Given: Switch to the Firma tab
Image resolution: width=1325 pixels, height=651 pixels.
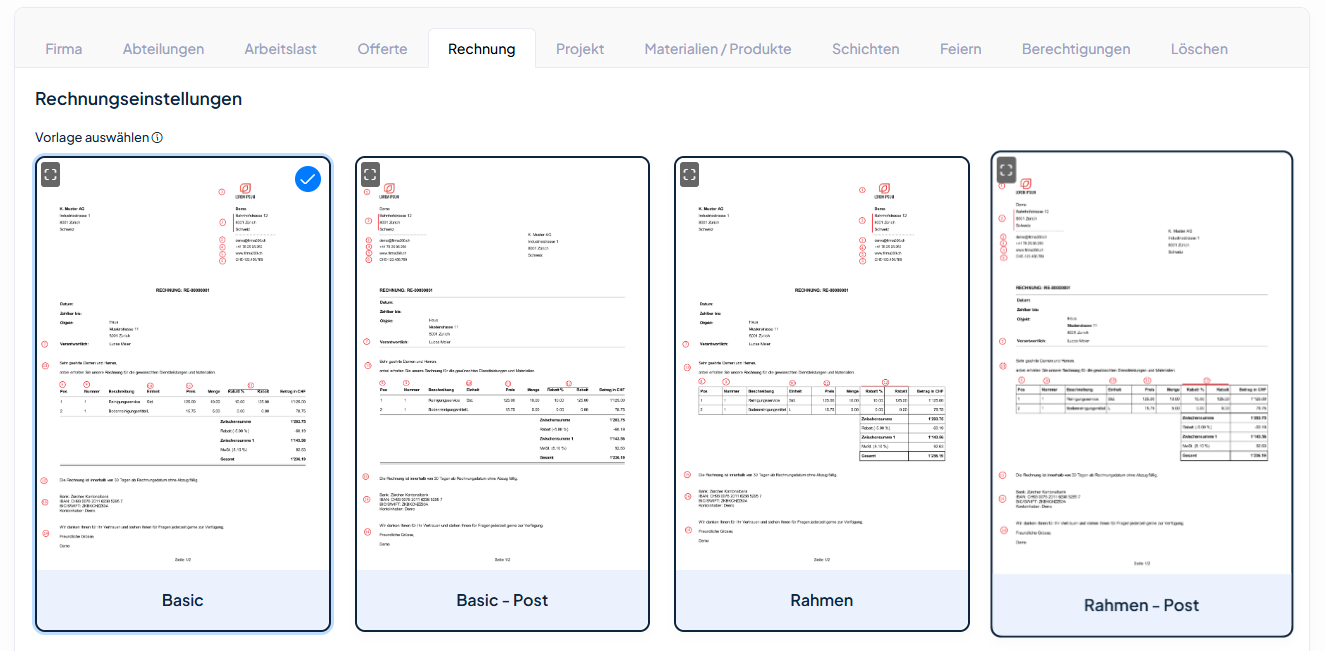Looking at the screenshot, I should (63, 49).
